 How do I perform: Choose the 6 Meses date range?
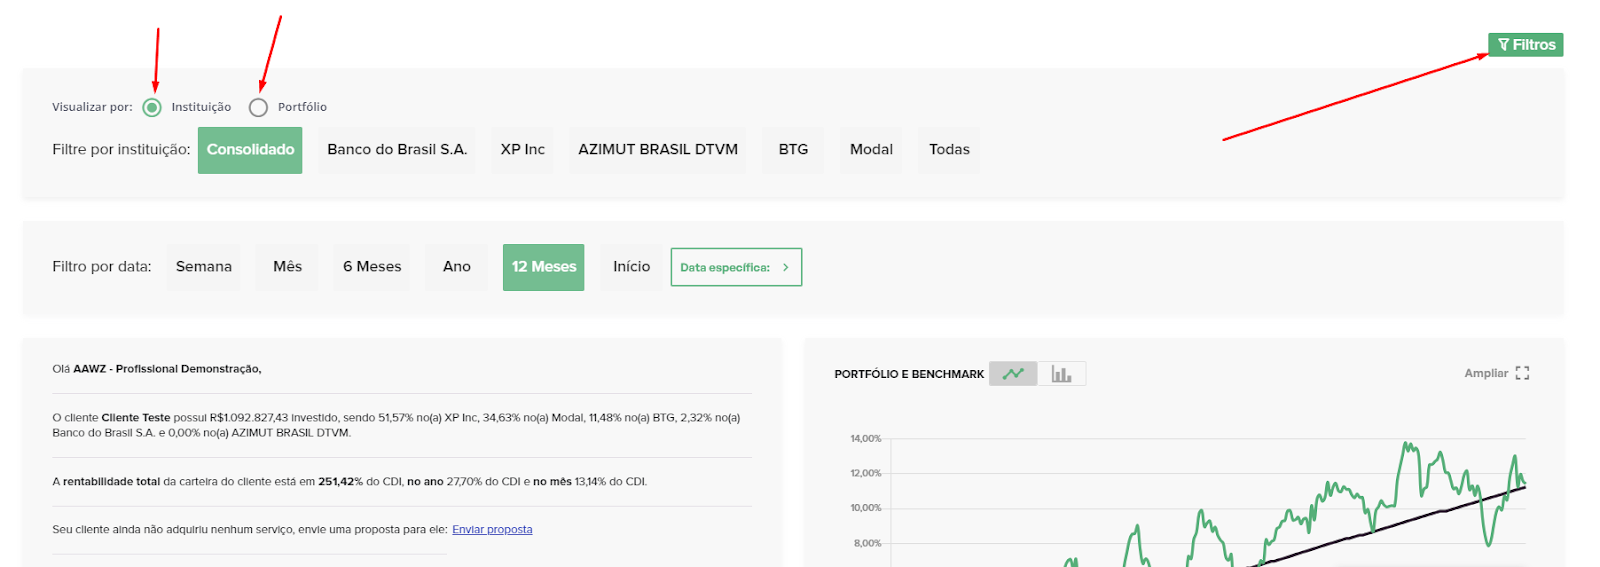[372, 267]
